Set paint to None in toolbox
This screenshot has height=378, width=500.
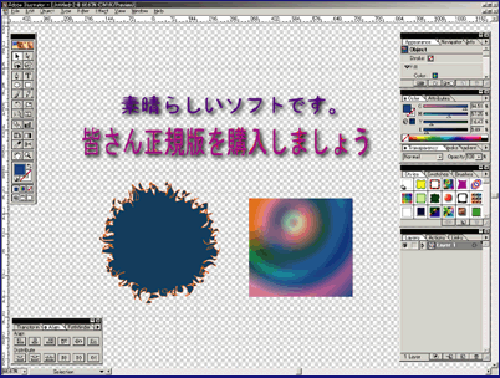(x=30, y=189)
